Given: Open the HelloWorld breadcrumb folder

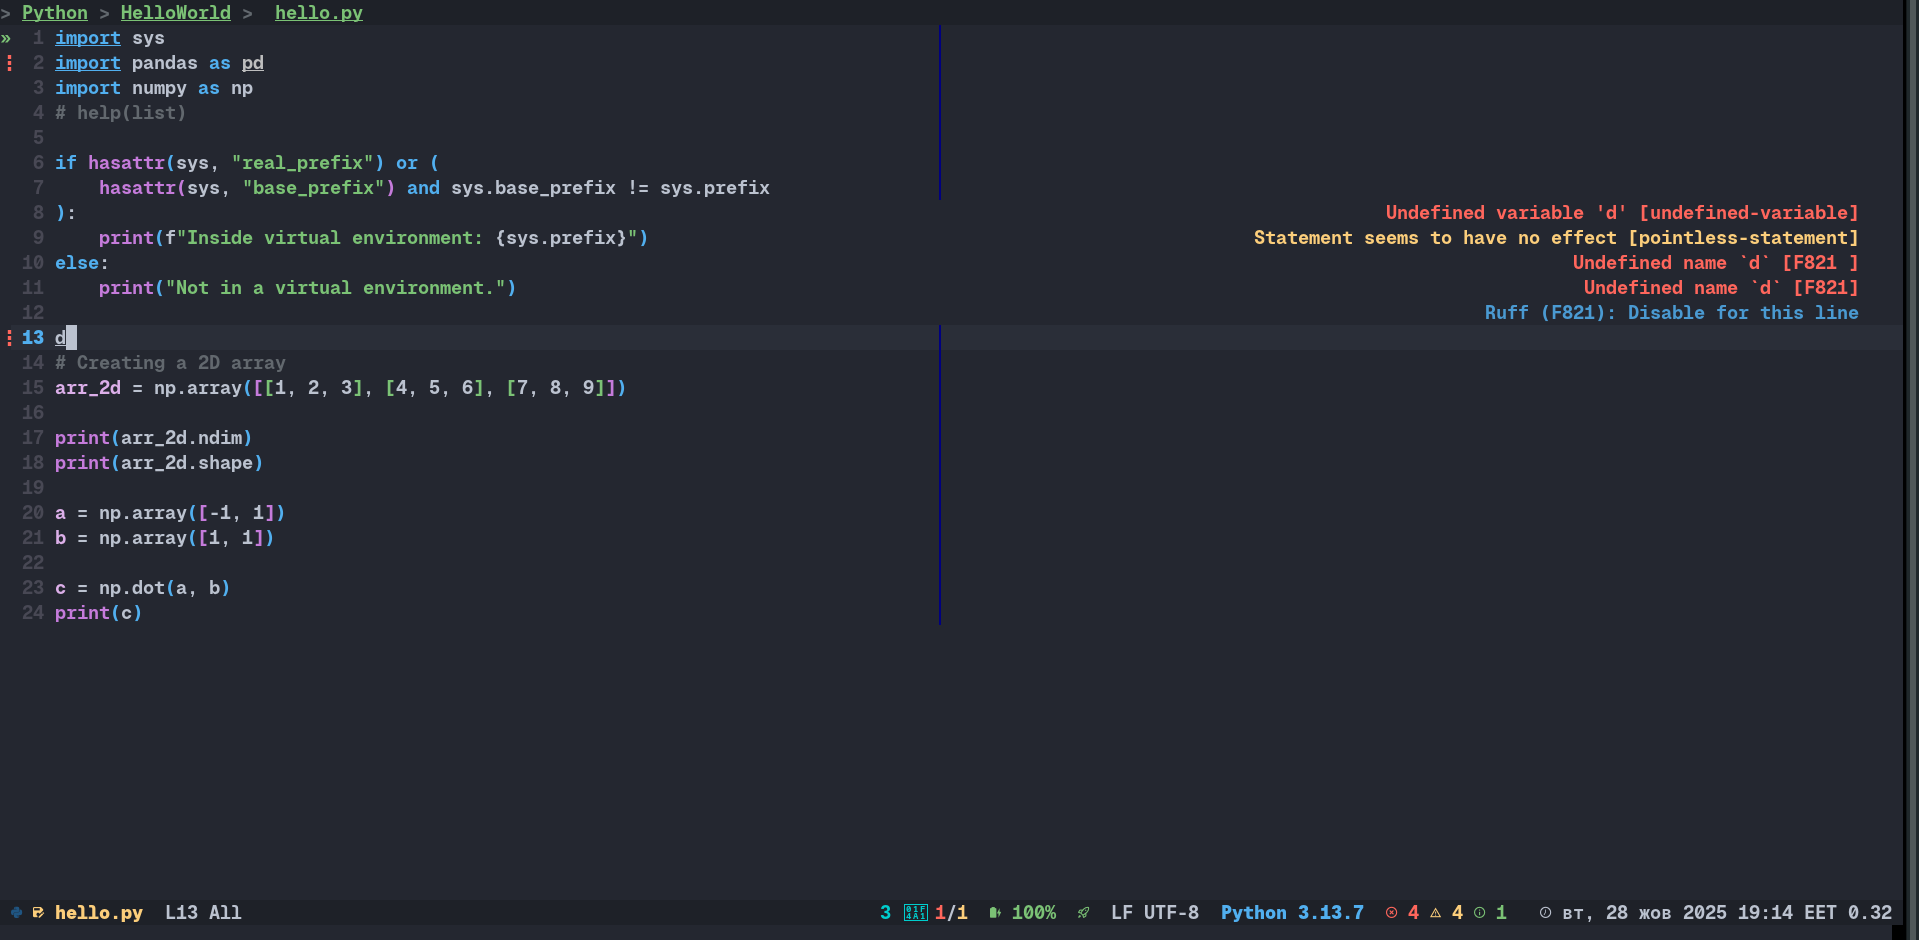Looking at the screenshot, I should pos(175,13).
